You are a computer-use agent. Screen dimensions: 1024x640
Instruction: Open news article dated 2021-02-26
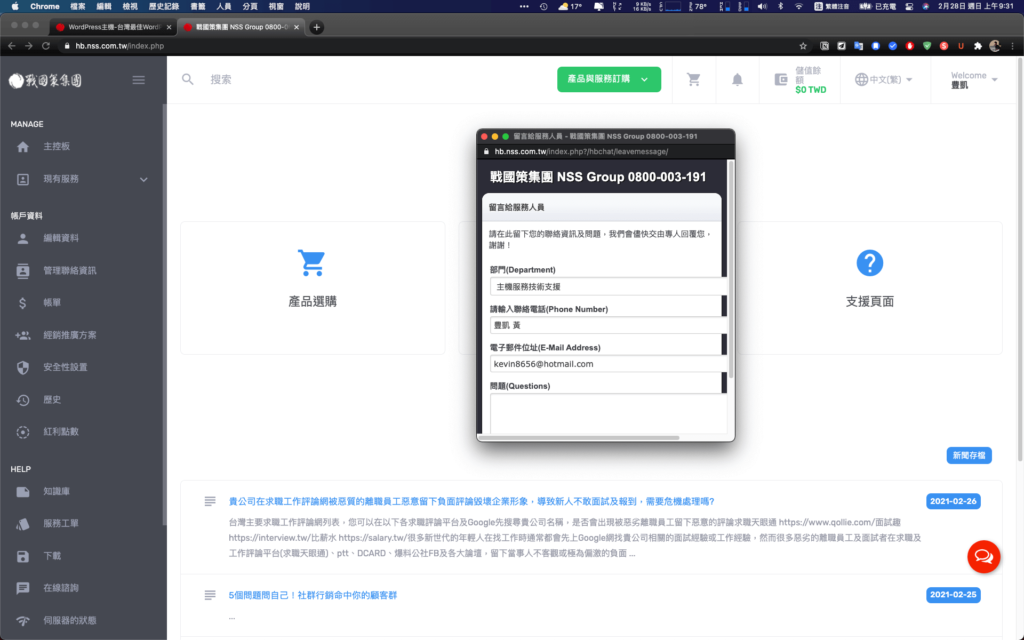pyautogui.click(x=471, y=501)
